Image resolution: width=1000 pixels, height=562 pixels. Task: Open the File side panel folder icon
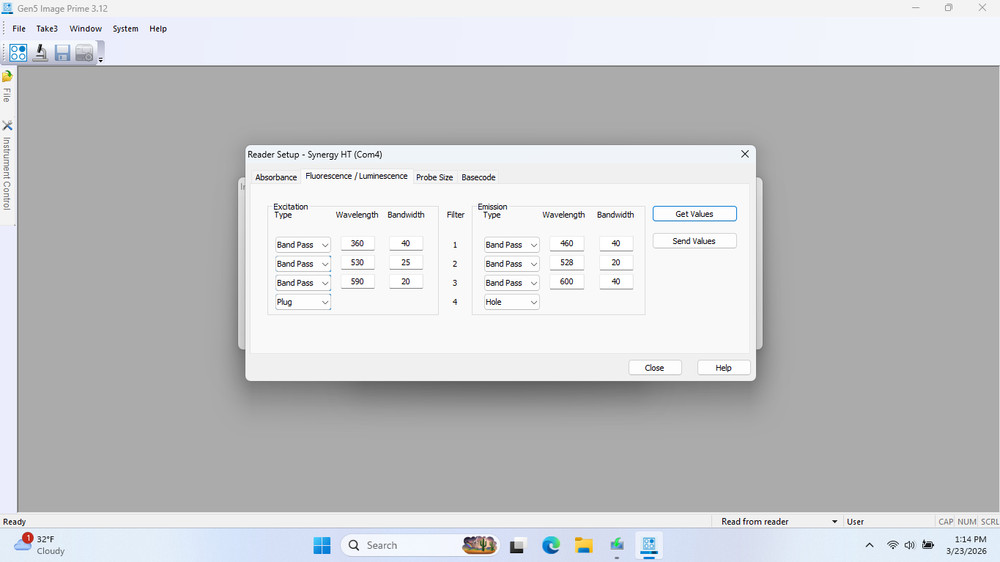(7, 76)
